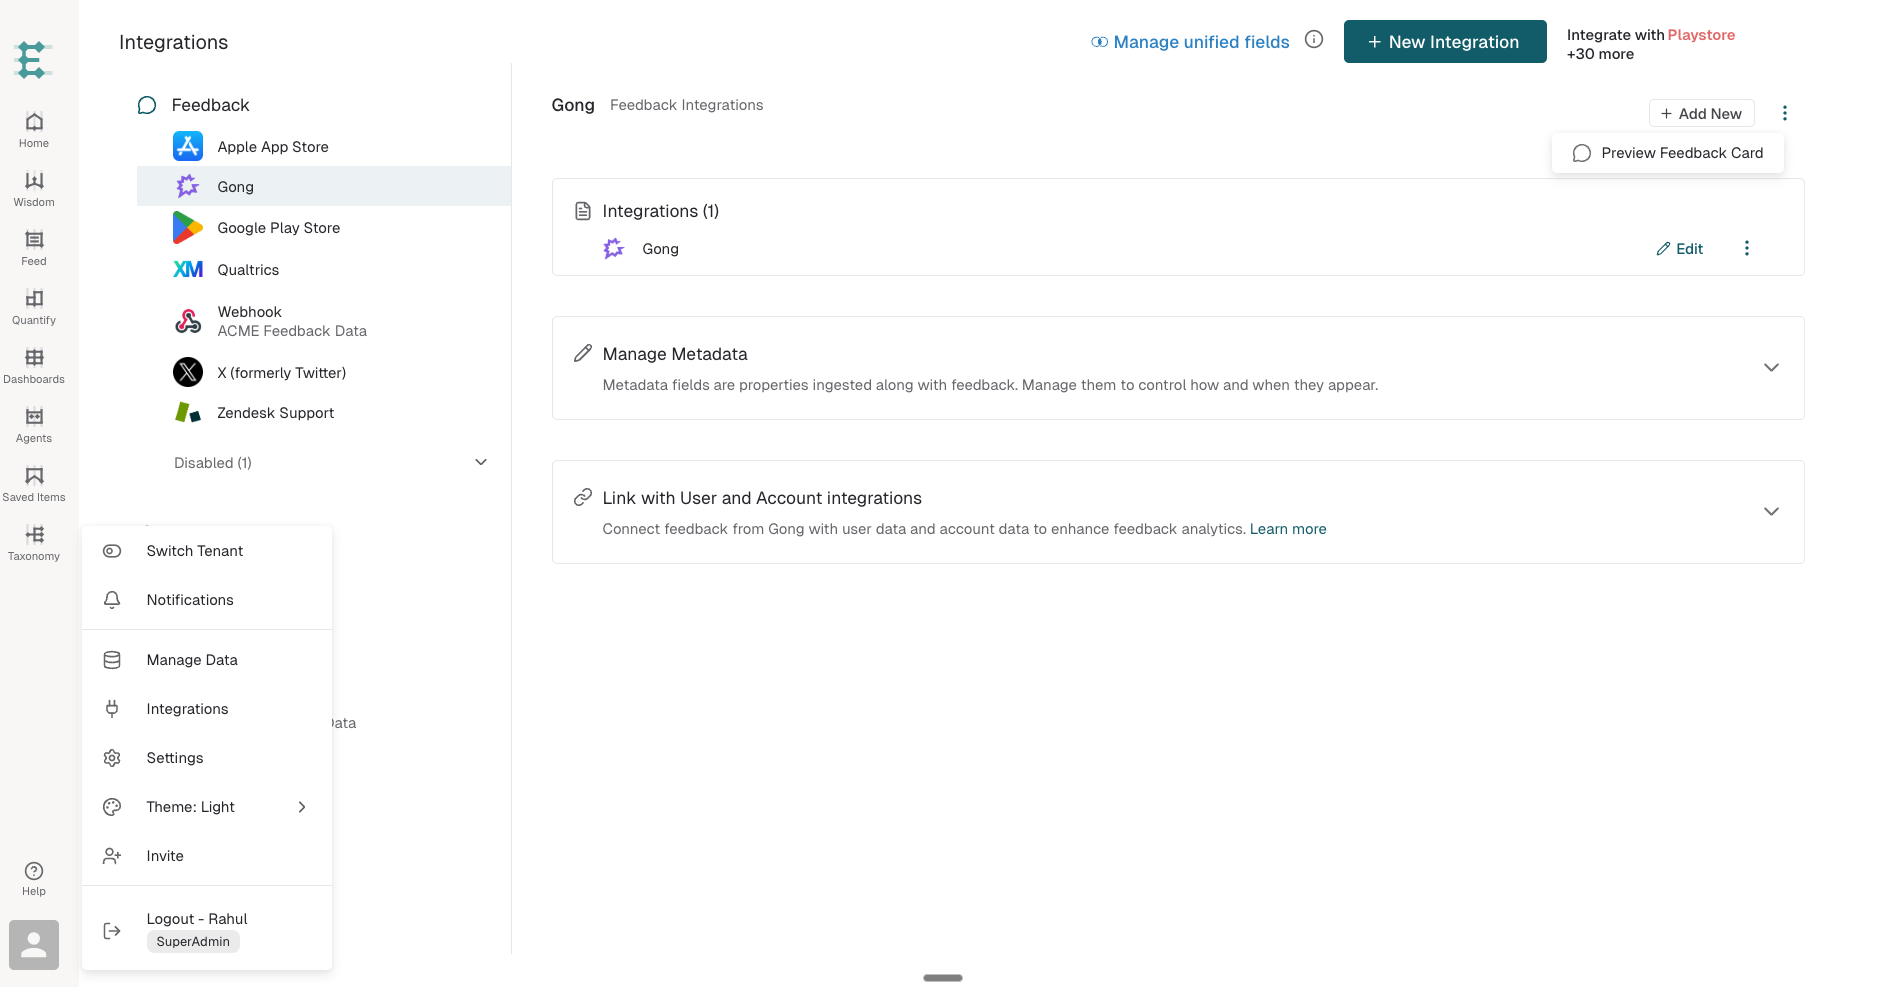Open the Taxonomy sidebar icon

[34, 542]
